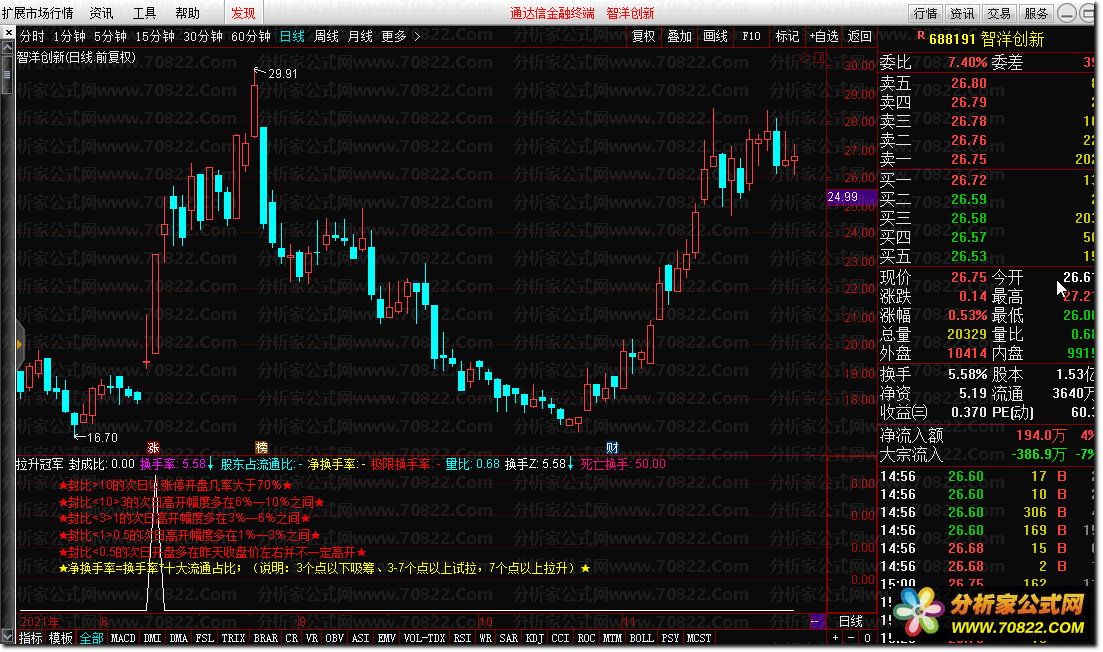Select the 模板 template tab

pos(60,638)
